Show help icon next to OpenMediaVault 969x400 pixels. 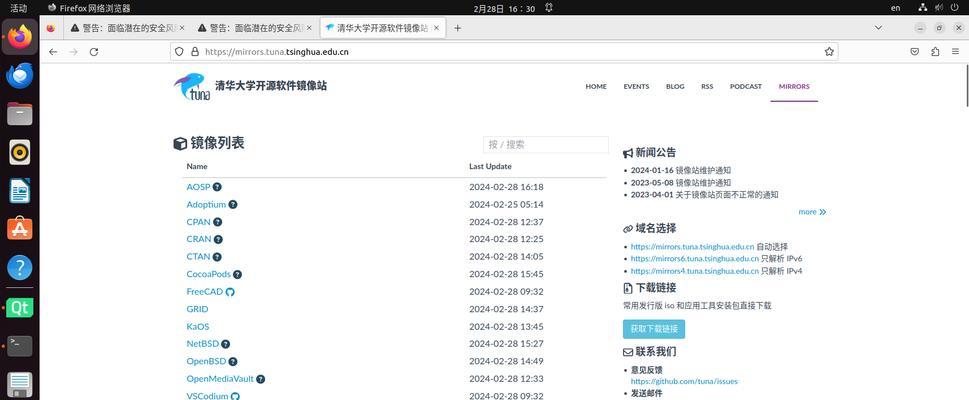pyautogui.click(x=261, y=378)
